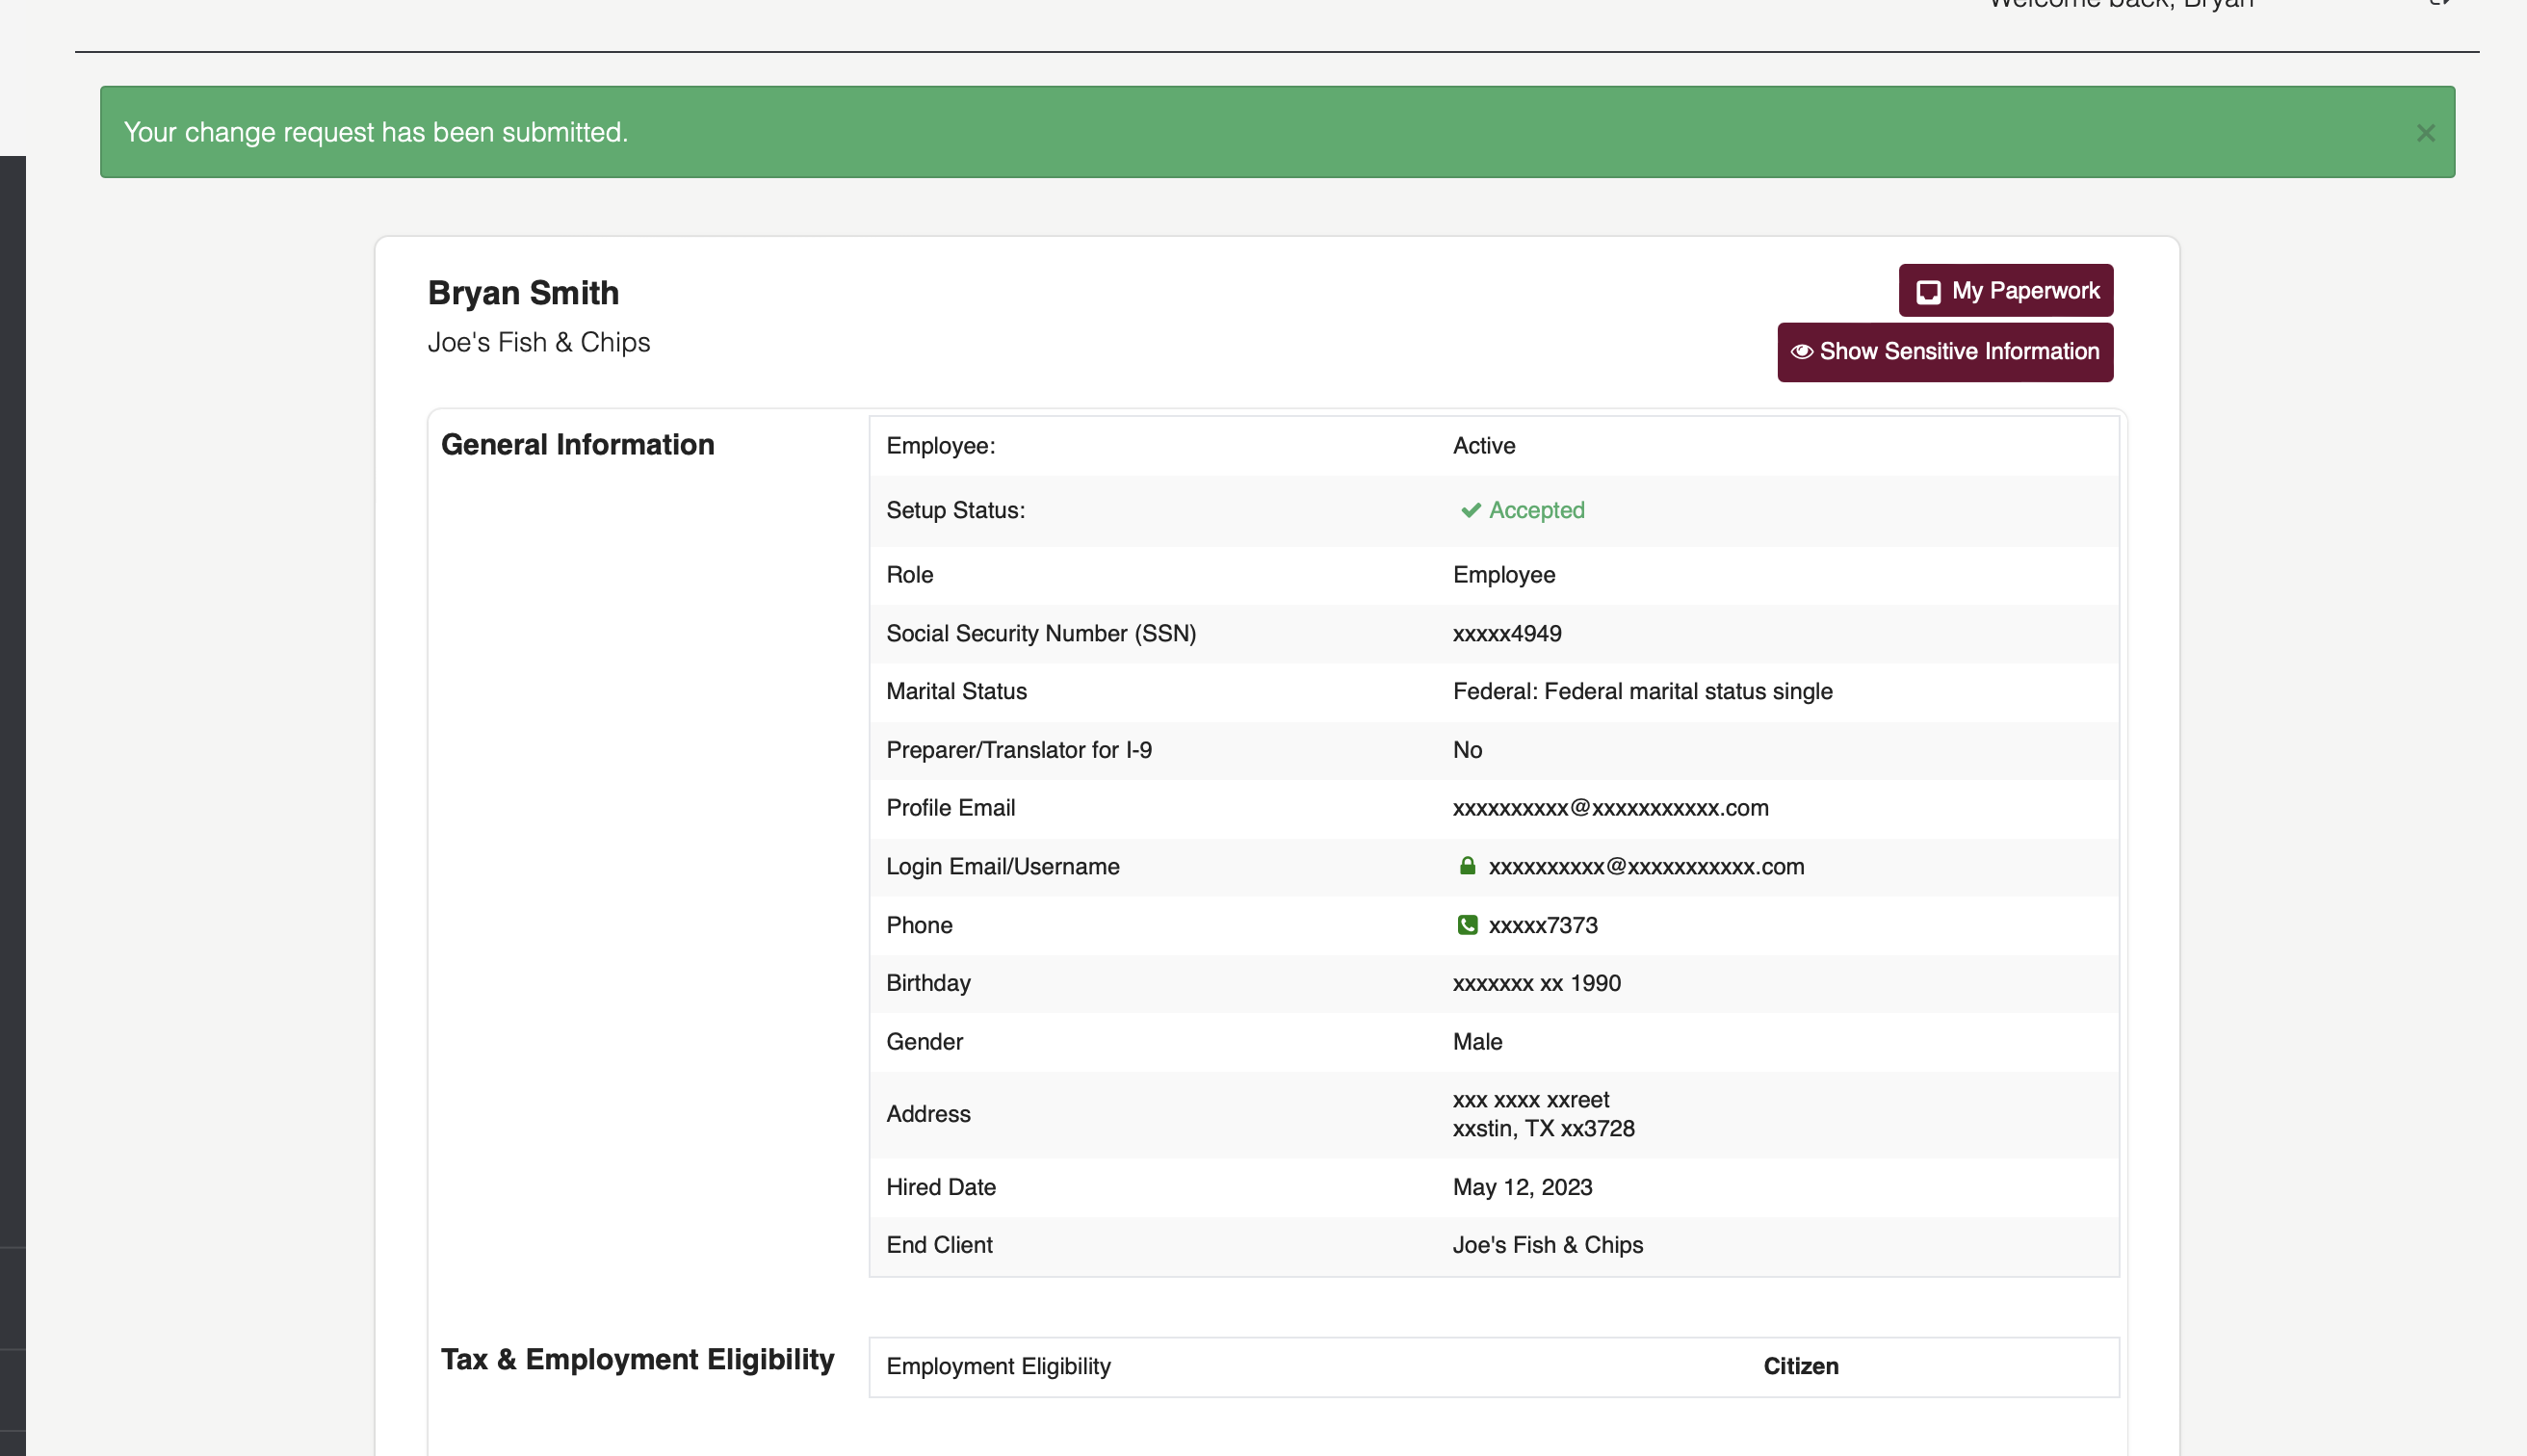Click the masked Profile Email address
The height and width of the screenshot is (1456, 2527).
coord(1611,808)
